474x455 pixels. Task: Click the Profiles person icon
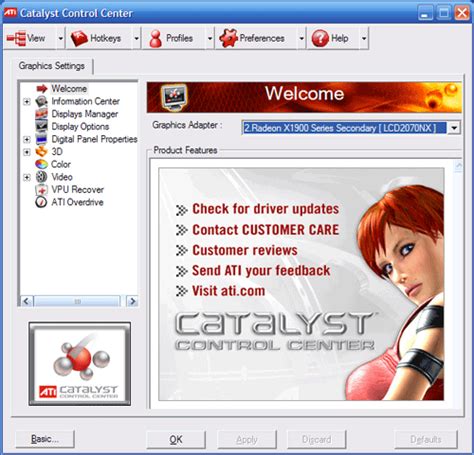(155, 38)
